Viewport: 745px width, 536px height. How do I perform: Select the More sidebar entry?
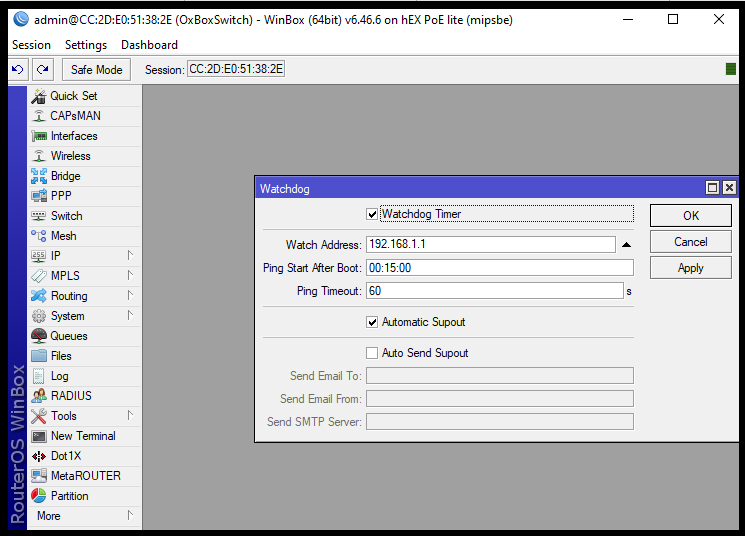pyautogui.click(x=85, y=516)
